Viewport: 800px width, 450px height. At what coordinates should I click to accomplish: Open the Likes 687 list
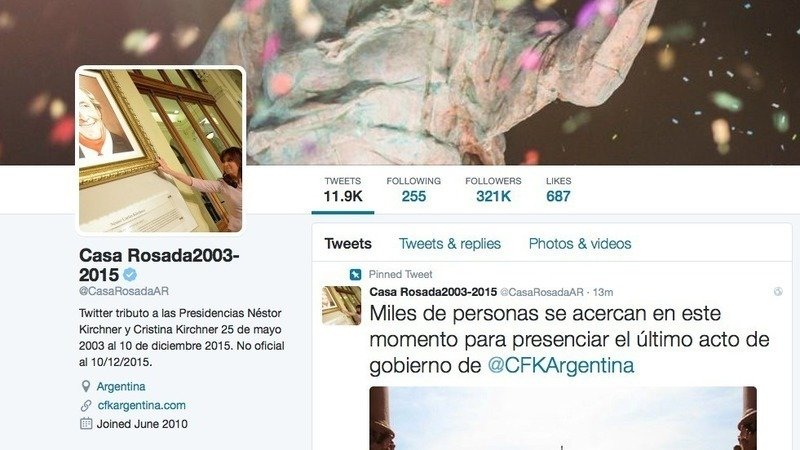tap(558, 190)
